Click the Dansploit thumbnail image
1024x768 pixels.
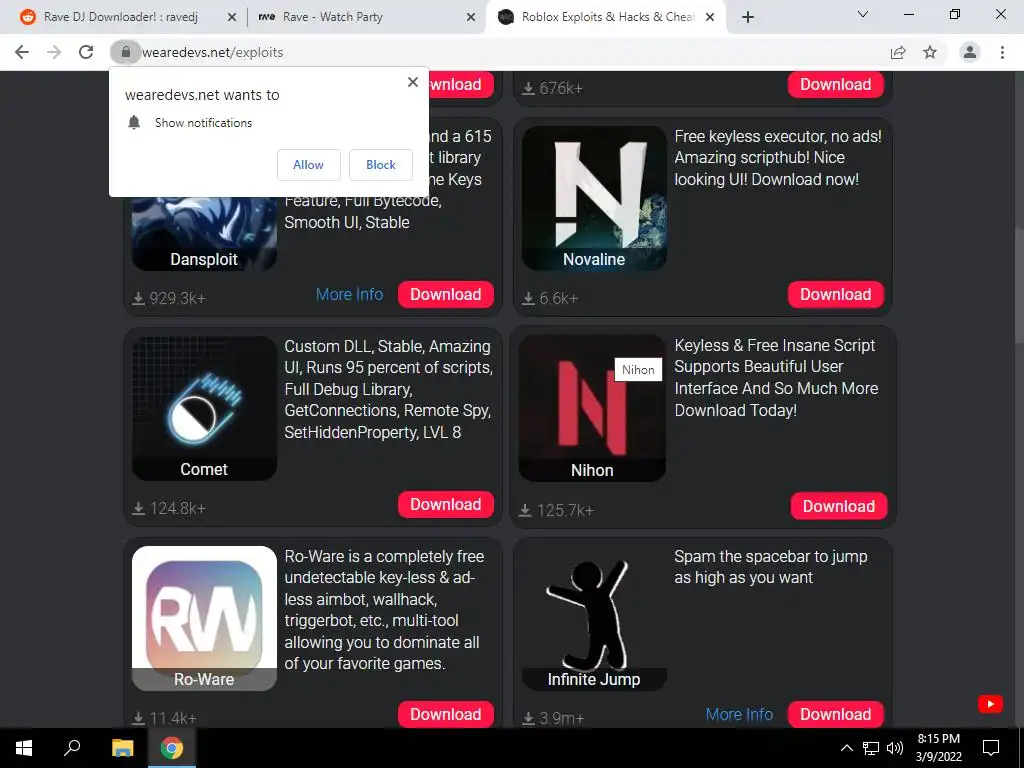(x=204, y=234)
